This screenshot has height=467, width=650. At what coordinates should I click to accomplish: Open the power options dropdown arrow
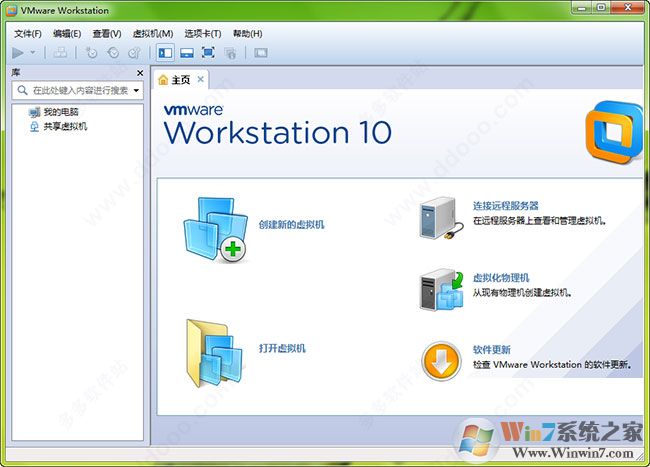33,52
